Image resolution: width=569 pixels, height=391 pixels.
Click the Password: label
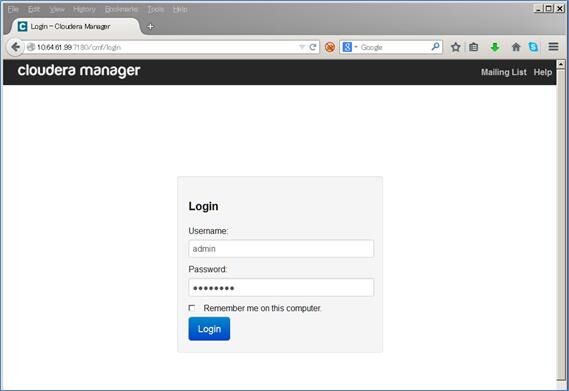207,269
